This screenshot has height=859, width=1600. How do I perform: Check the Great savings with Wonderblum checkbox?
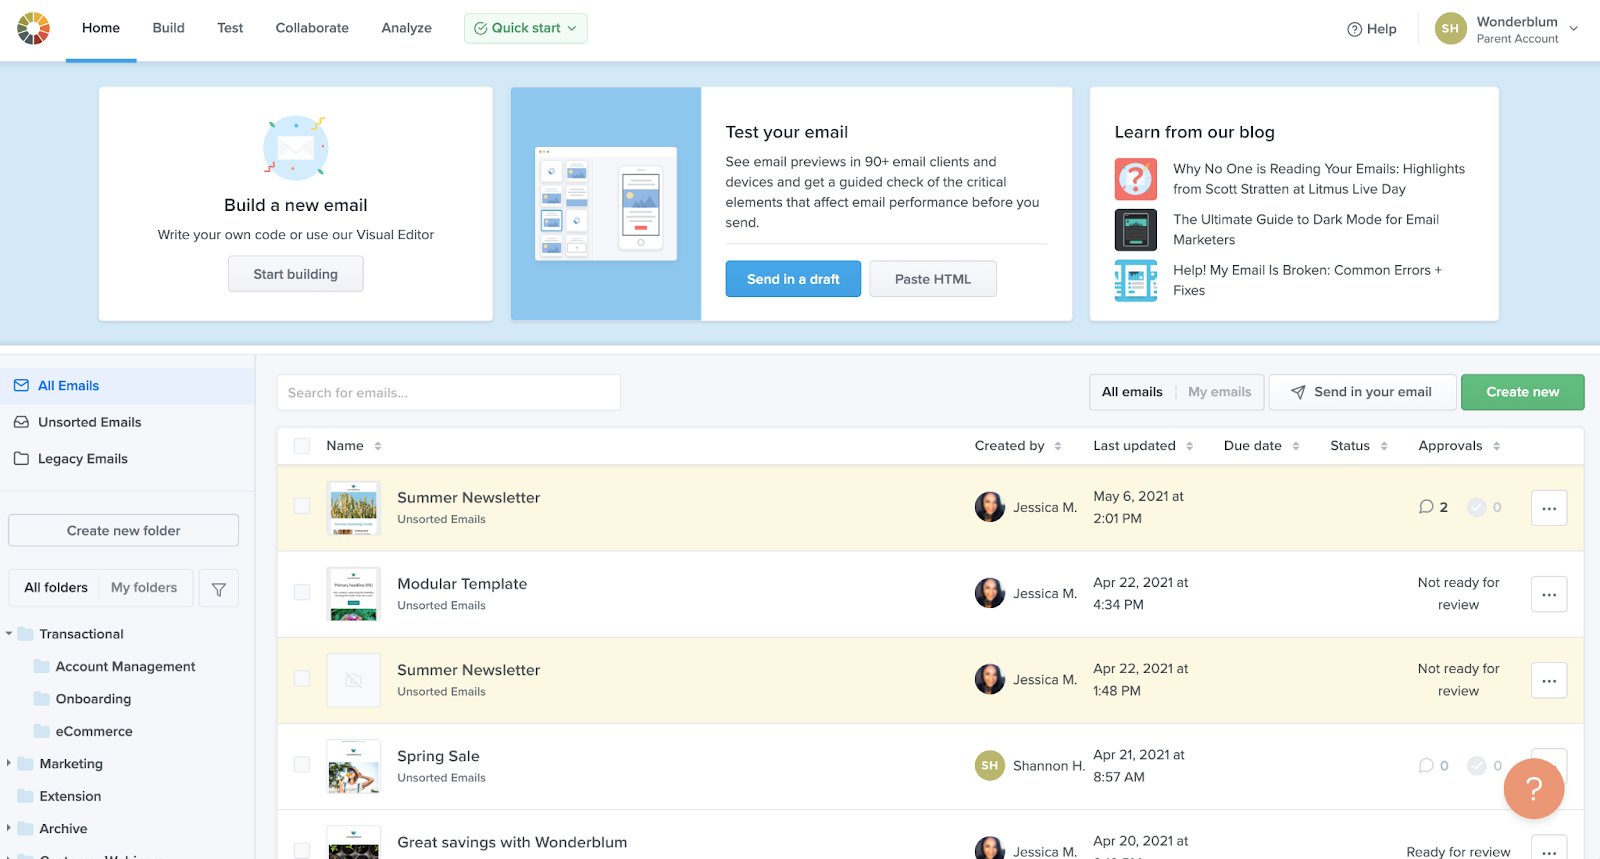(302, 850)
